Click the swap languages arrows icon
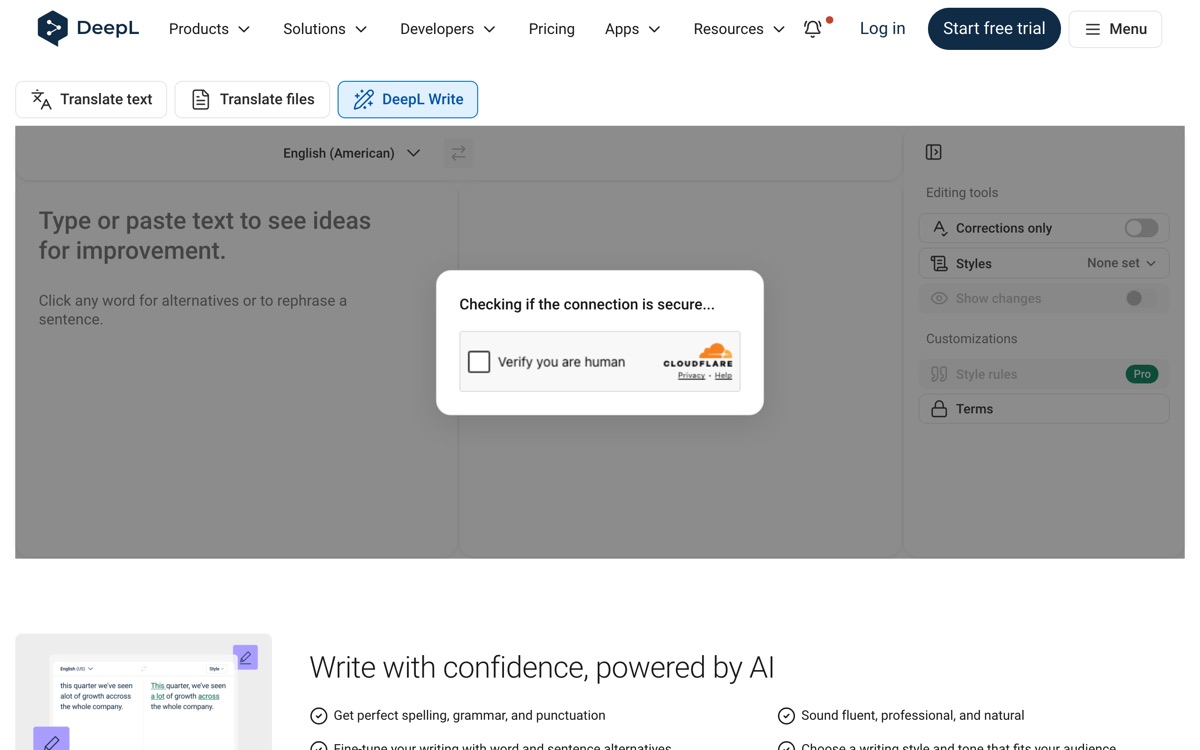Screen dimensions: 1200x750 coord(458,153)
